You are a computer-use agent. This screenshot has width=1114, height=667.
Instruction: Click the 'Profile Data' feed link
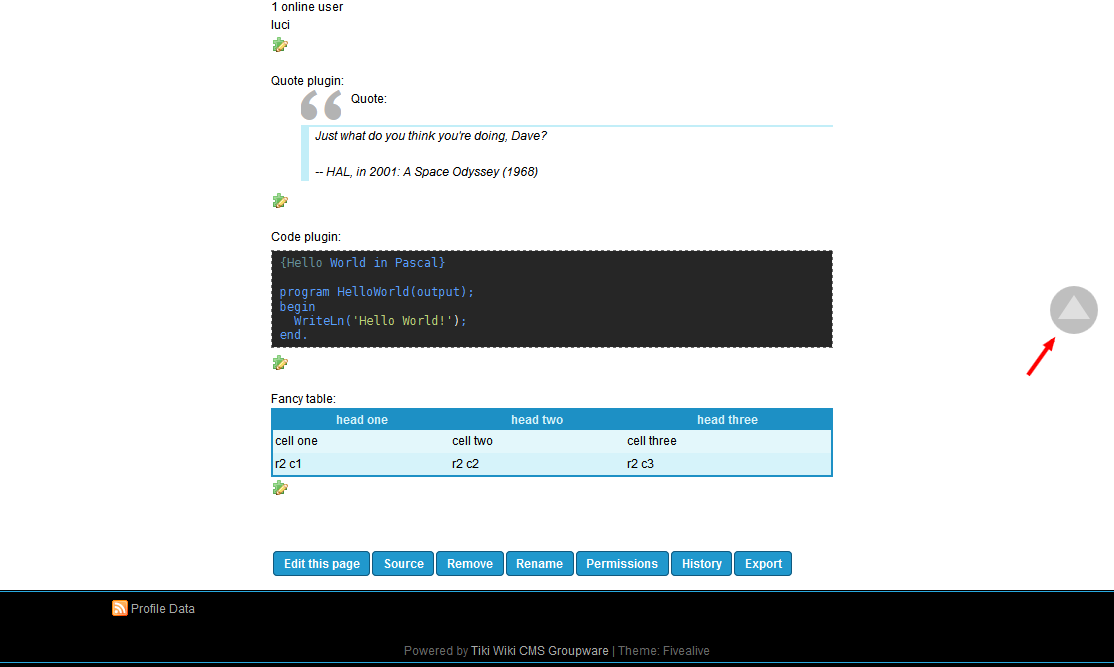pos(163,608)
